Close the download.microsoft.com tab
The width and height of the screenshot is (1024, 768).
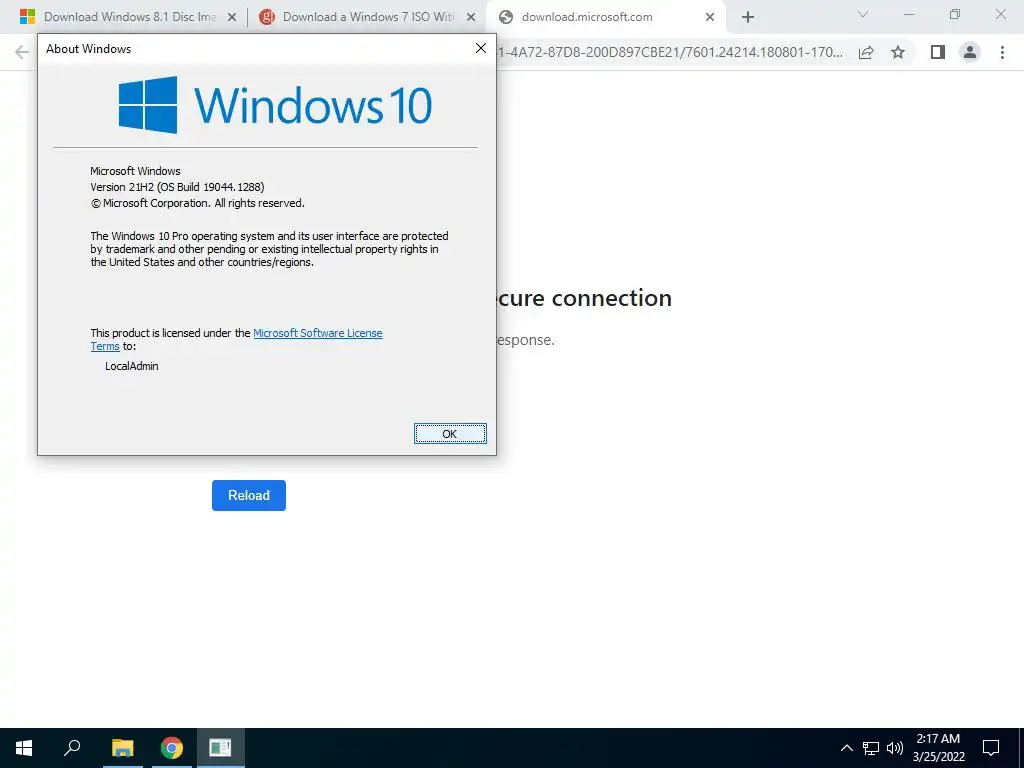(x=710, y=18)
